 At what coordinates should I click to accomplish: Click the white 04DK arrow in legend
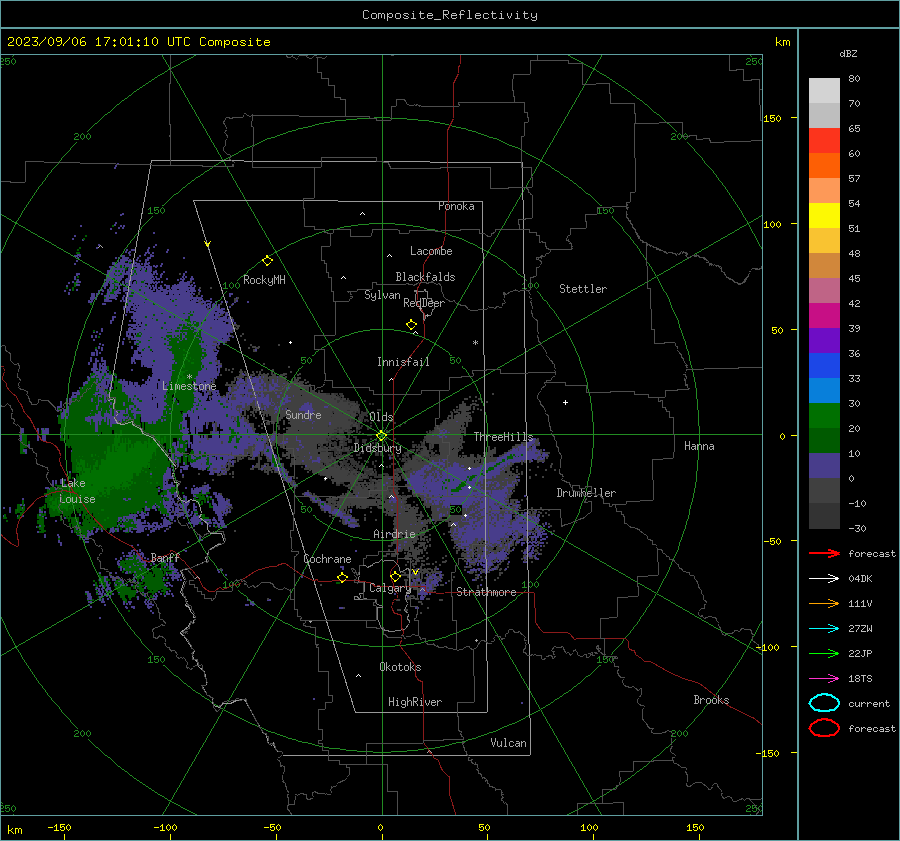point(824,579)
